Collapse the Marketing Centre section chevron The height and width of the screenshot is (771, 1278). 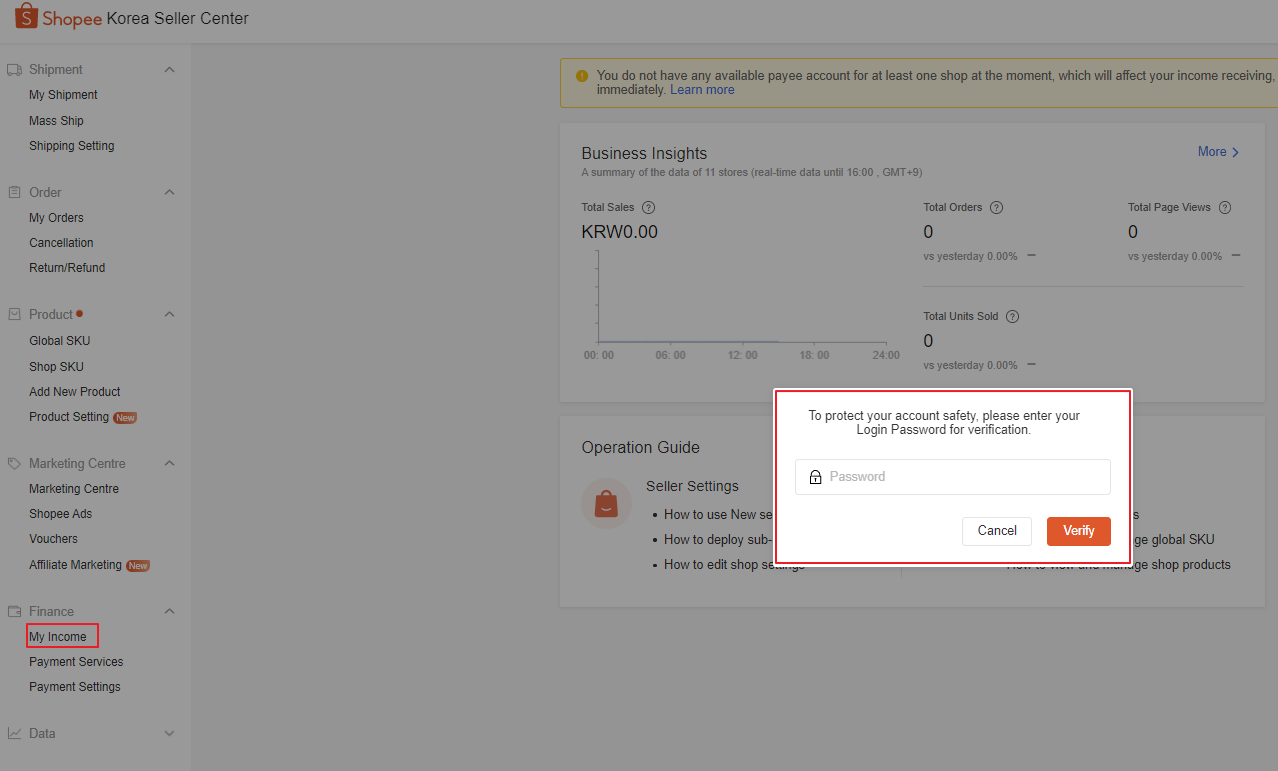[169, 464]
